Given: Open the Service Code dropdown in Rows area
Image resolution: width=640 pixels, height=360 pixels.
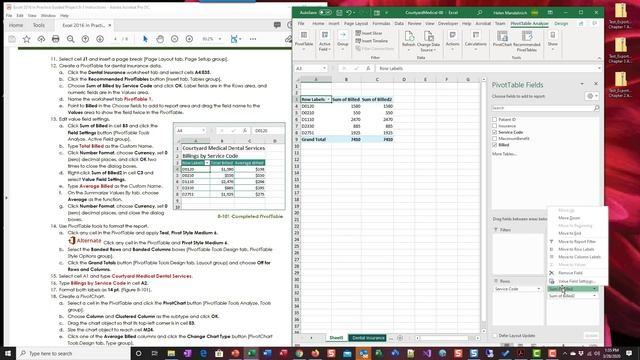Looking at the screenshot, I should [538, 289].
